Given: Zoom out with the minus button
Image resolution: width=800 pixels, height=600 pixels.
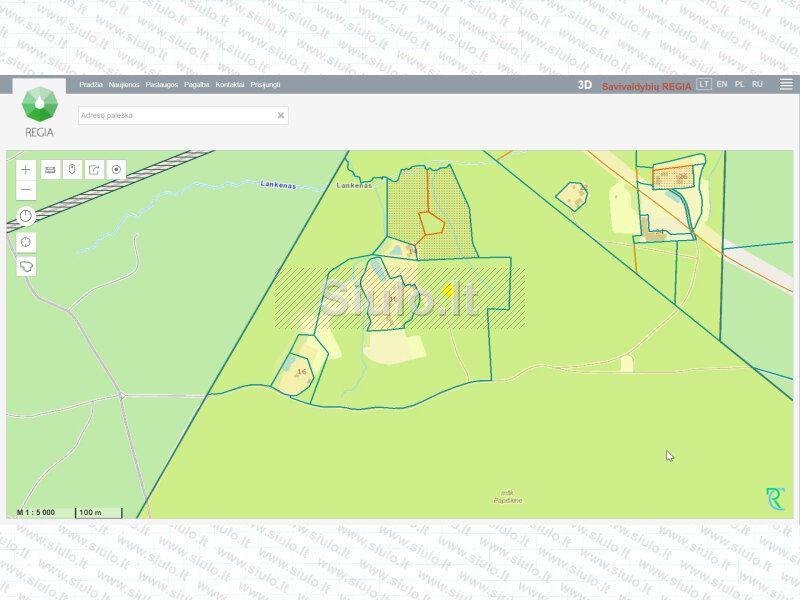Looking at the screenshot, I should [26, 190].
